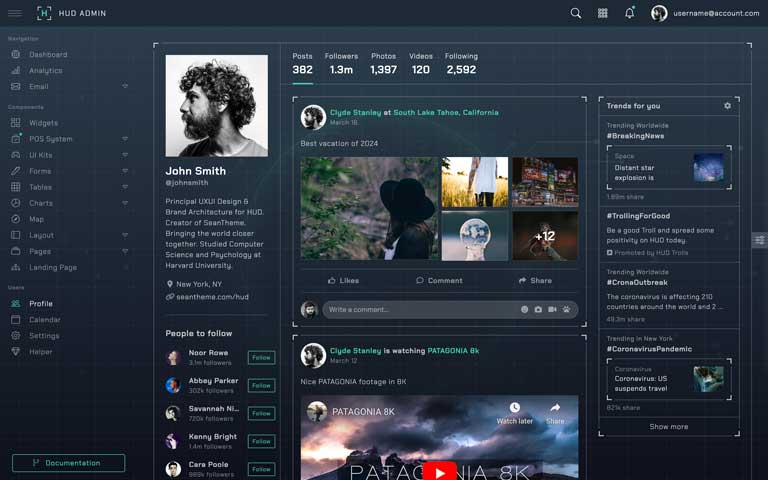
Task: Follow Noor Rowe
Action: tap(261, 357)
